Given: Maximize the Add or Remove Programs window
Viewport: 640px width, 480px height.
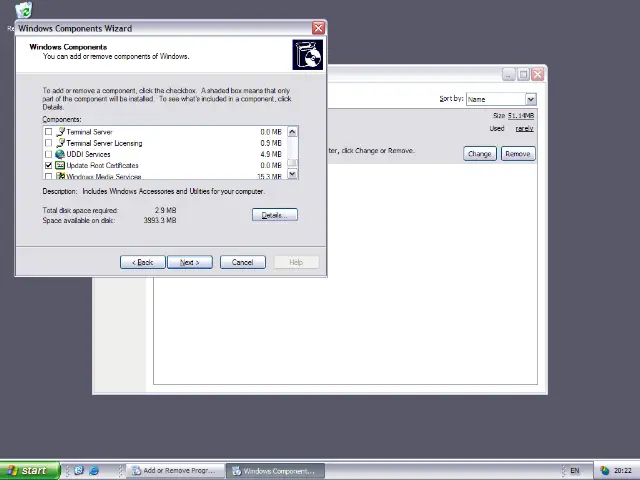Looking at the screenshot, I should [523, 75].
